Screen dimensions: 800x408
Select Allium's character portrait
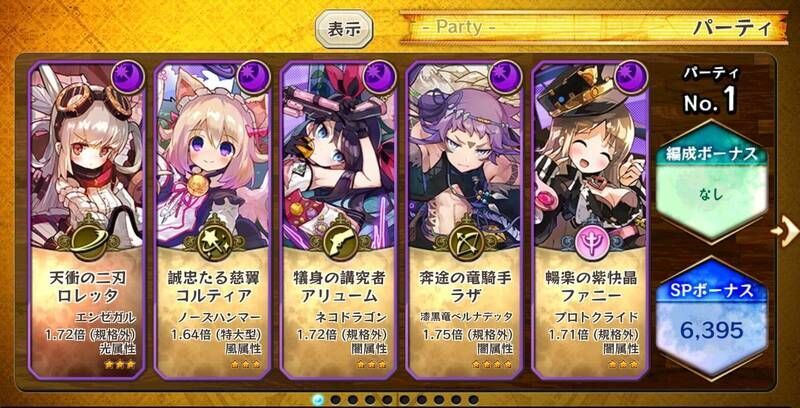[x=339, y=152]
